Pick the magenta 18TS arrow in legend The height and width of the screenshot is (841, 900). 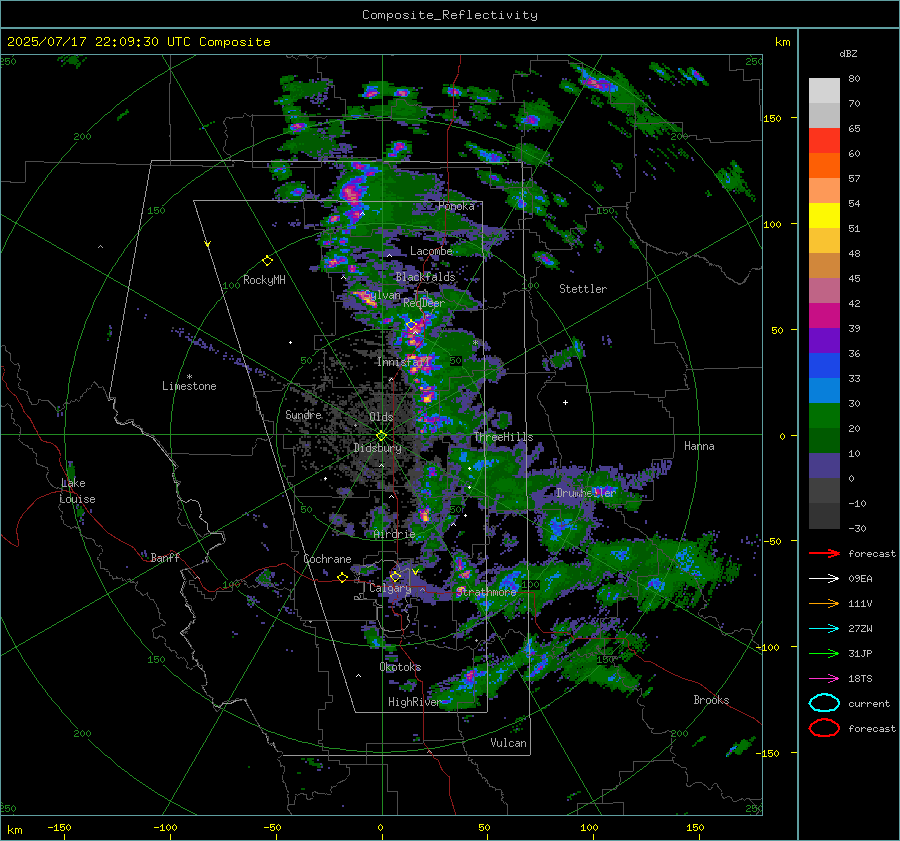coord(824,679)
